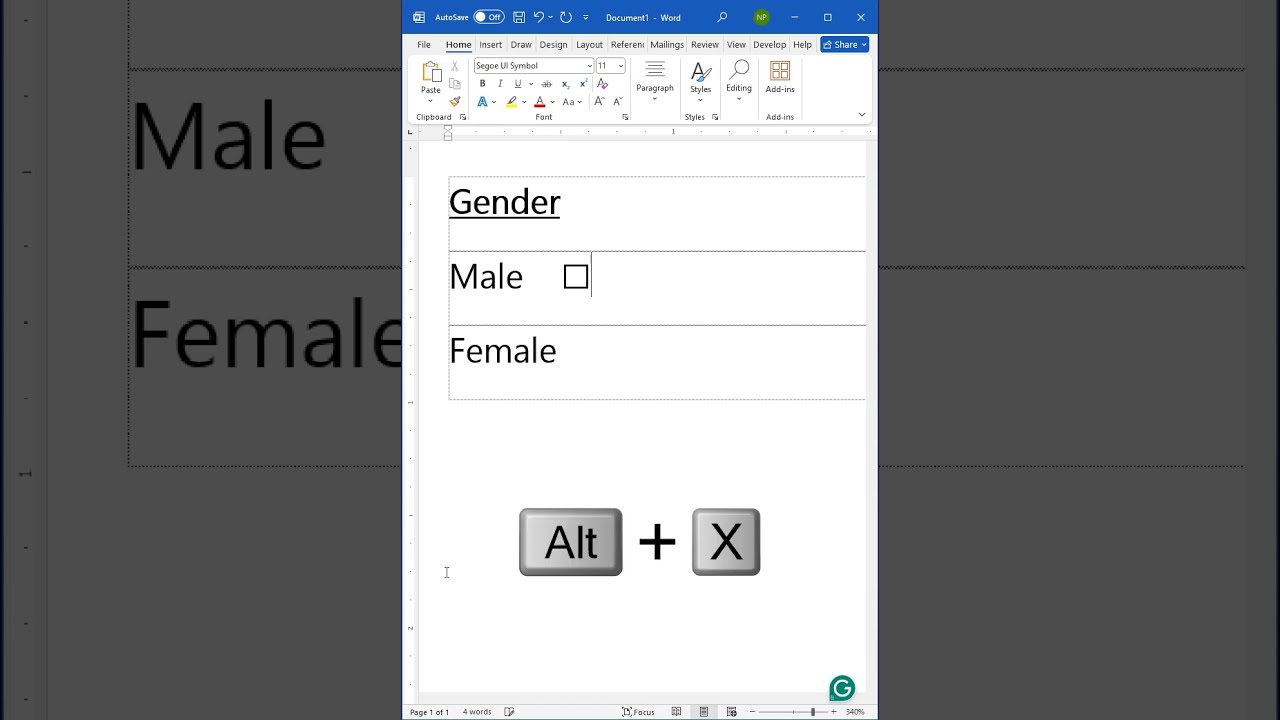The image size is (1280, 720).
Task: Apply the Text Effects letter A icon
Action: pyautogui.click(x=482, y=102)
